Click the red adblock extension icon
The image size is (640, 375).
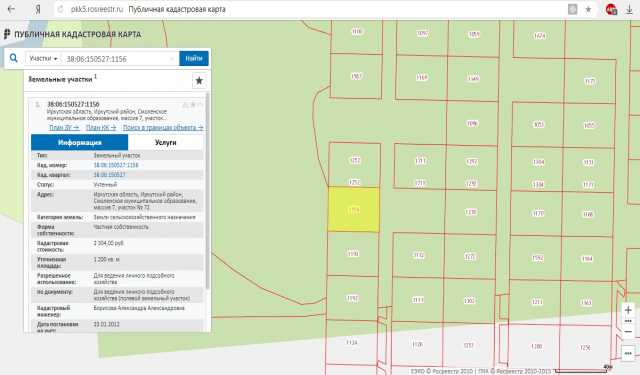(611, 9)
